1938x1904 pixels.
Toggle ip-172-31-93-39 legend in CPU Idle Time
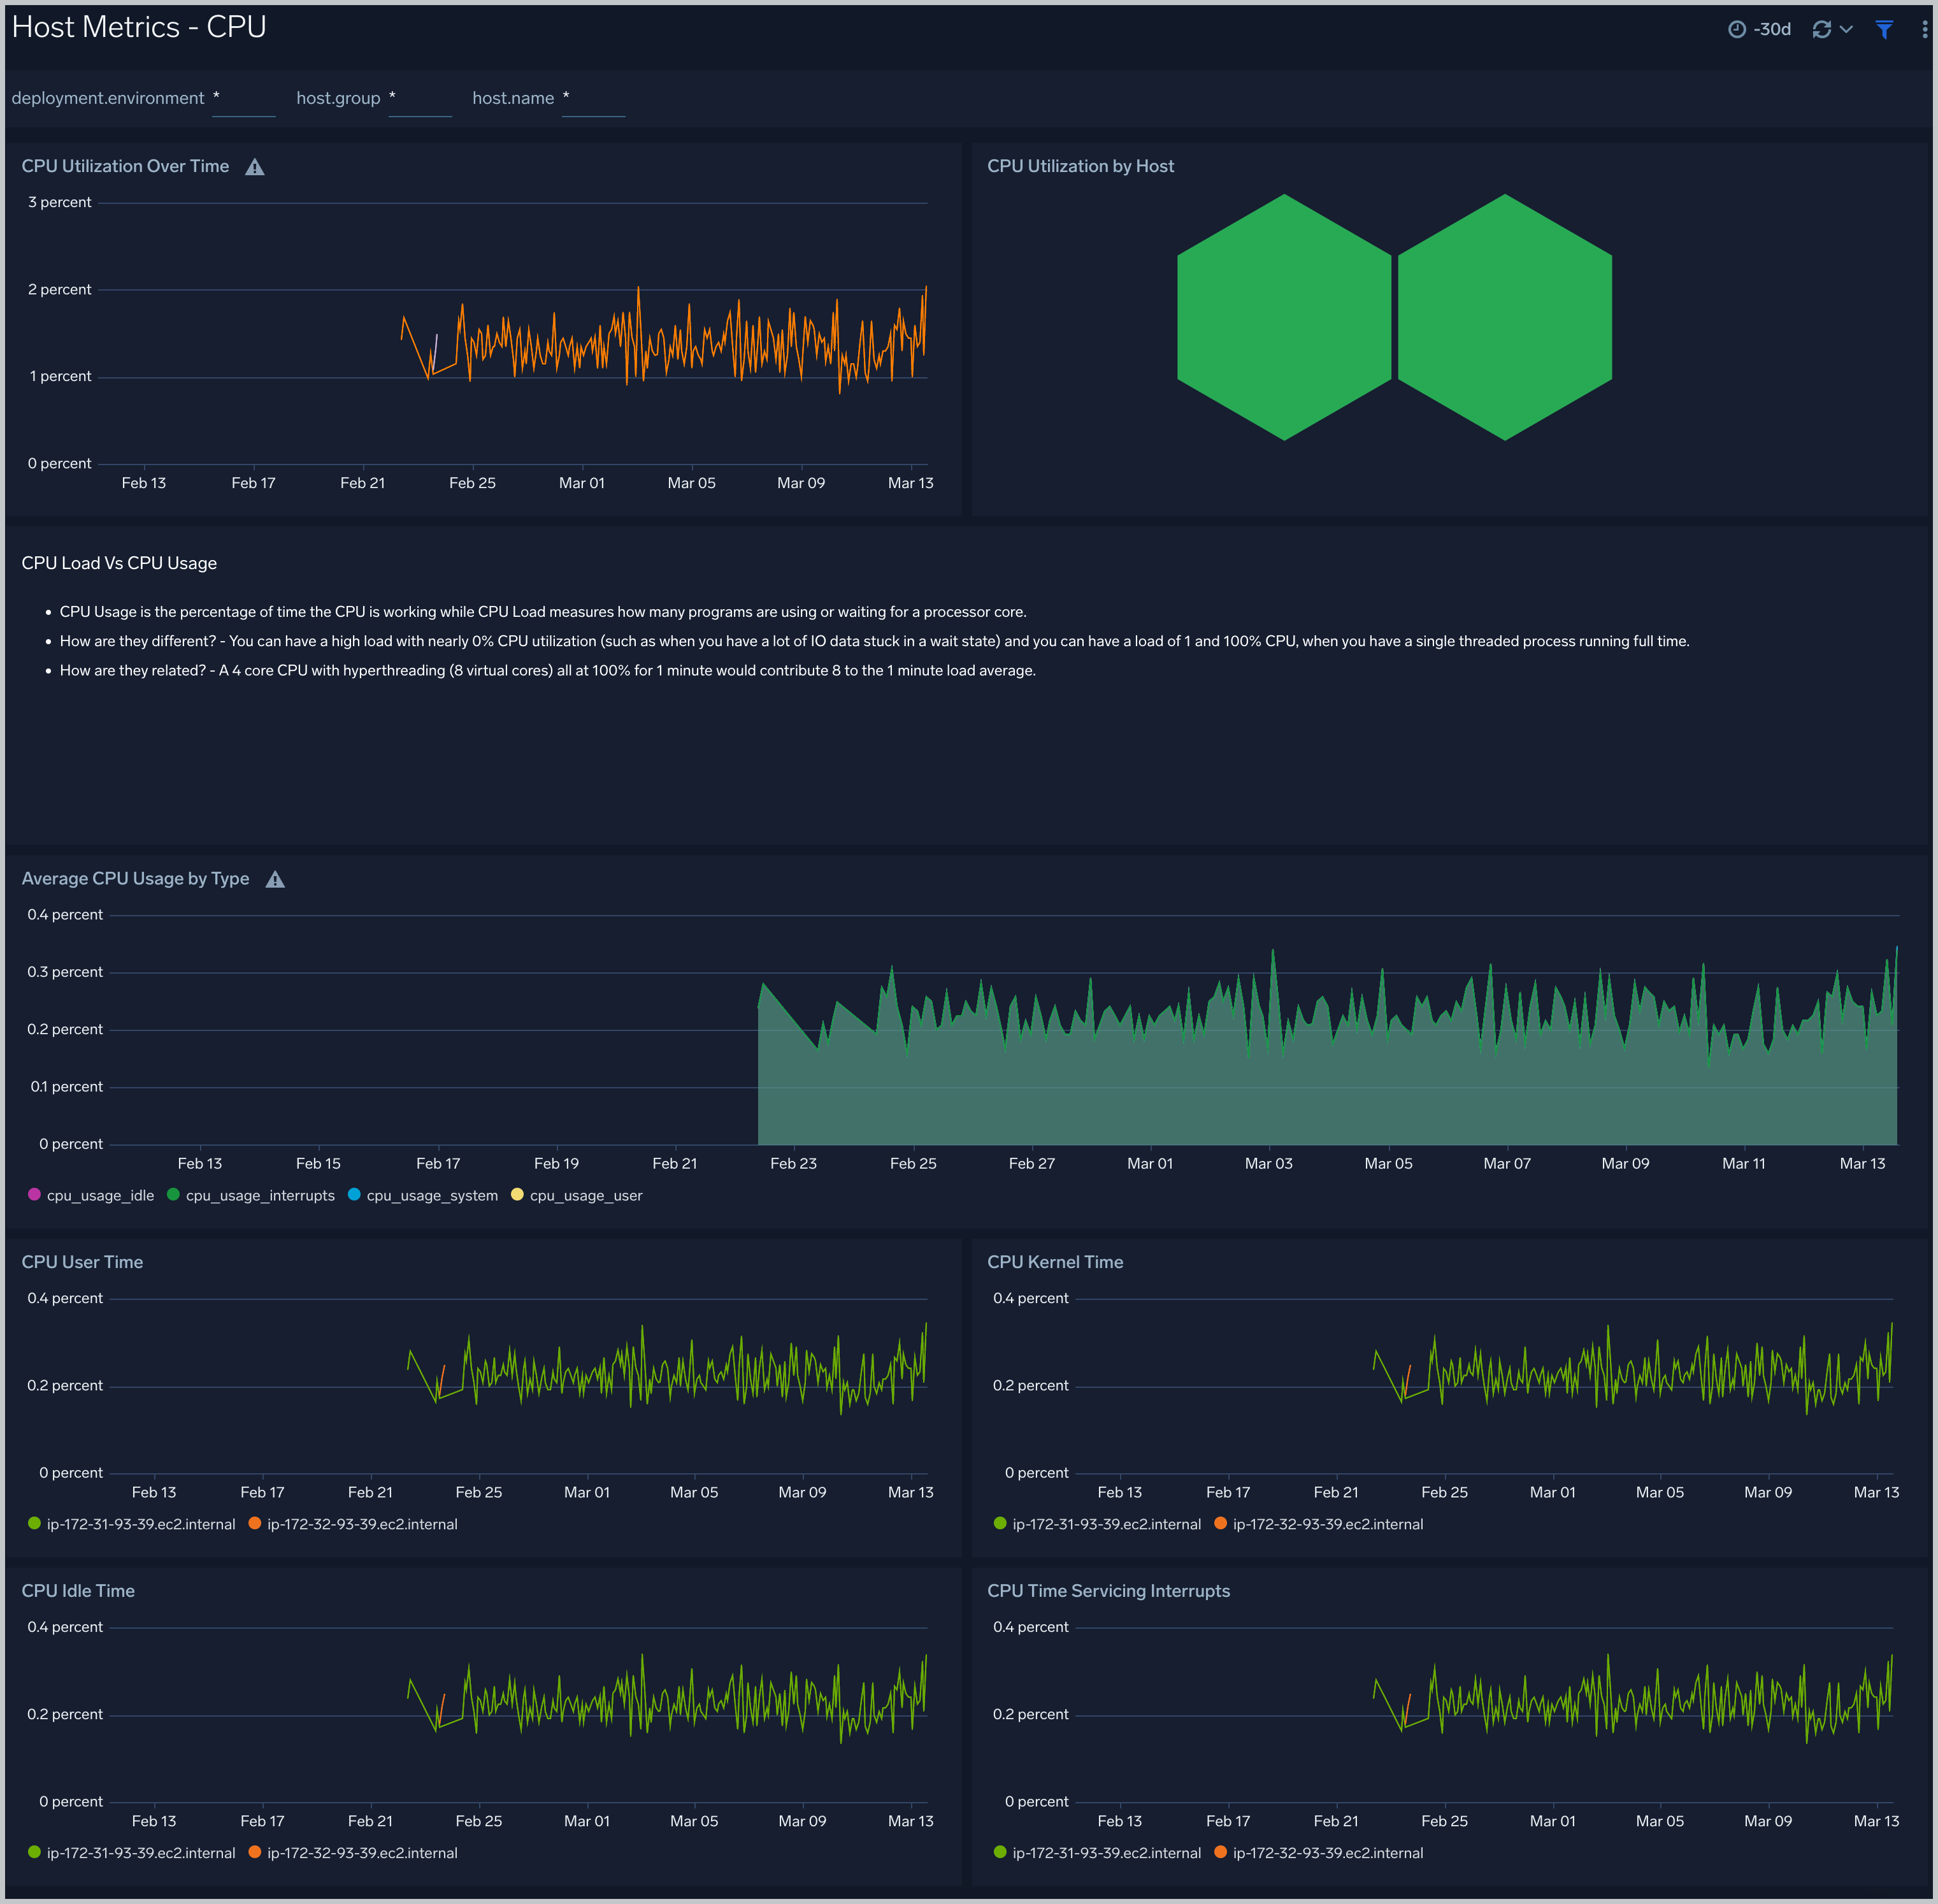(132, 1853)
